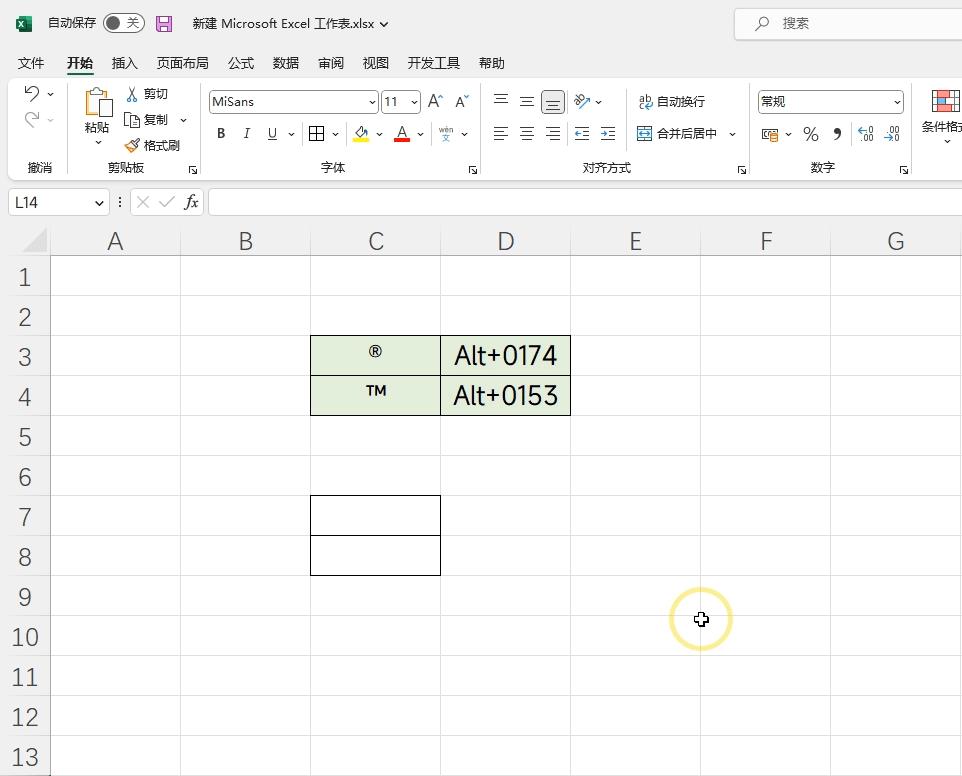This screenshot has height=776, width=962.
Task: Click the text orientation icon
Action: [582, 101]
